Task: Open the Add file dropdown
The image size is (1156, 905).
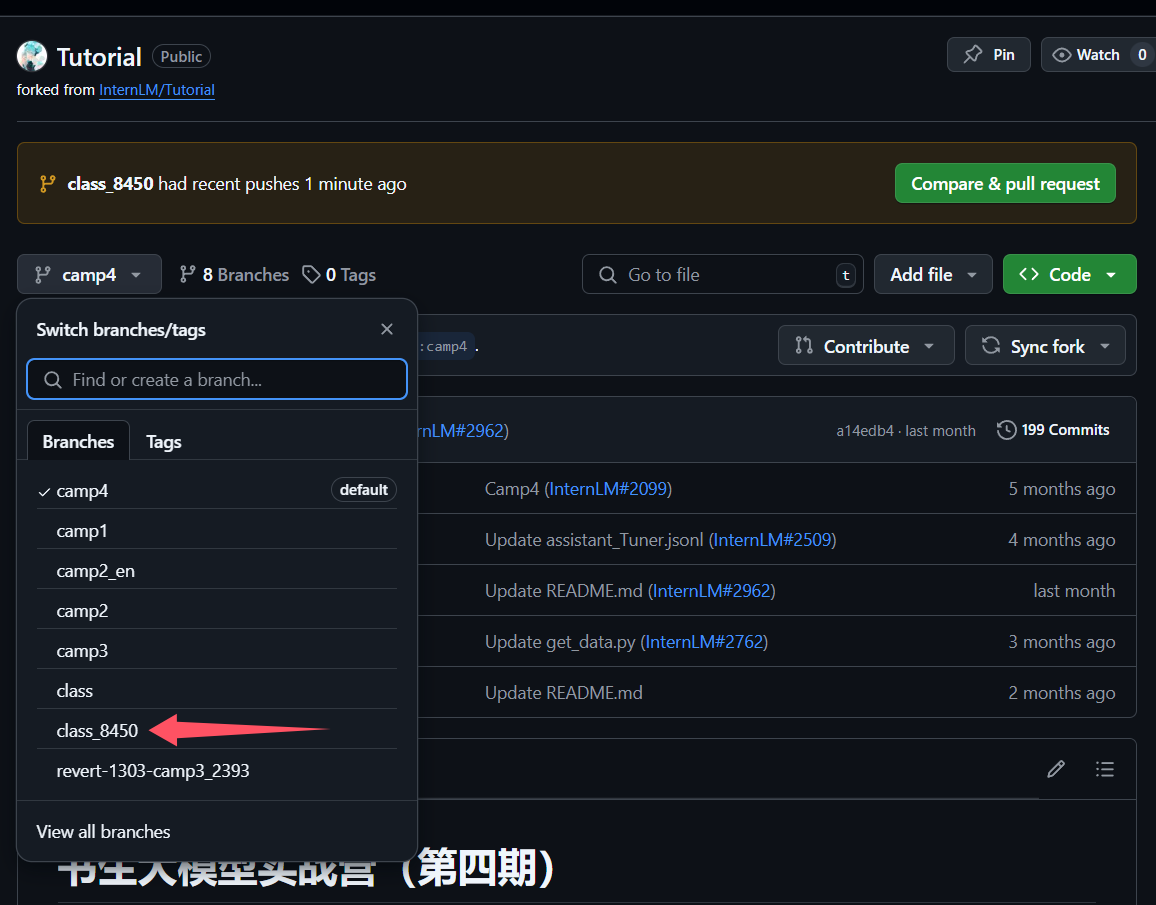Action: pyautogui.click(x=933, y=274)
